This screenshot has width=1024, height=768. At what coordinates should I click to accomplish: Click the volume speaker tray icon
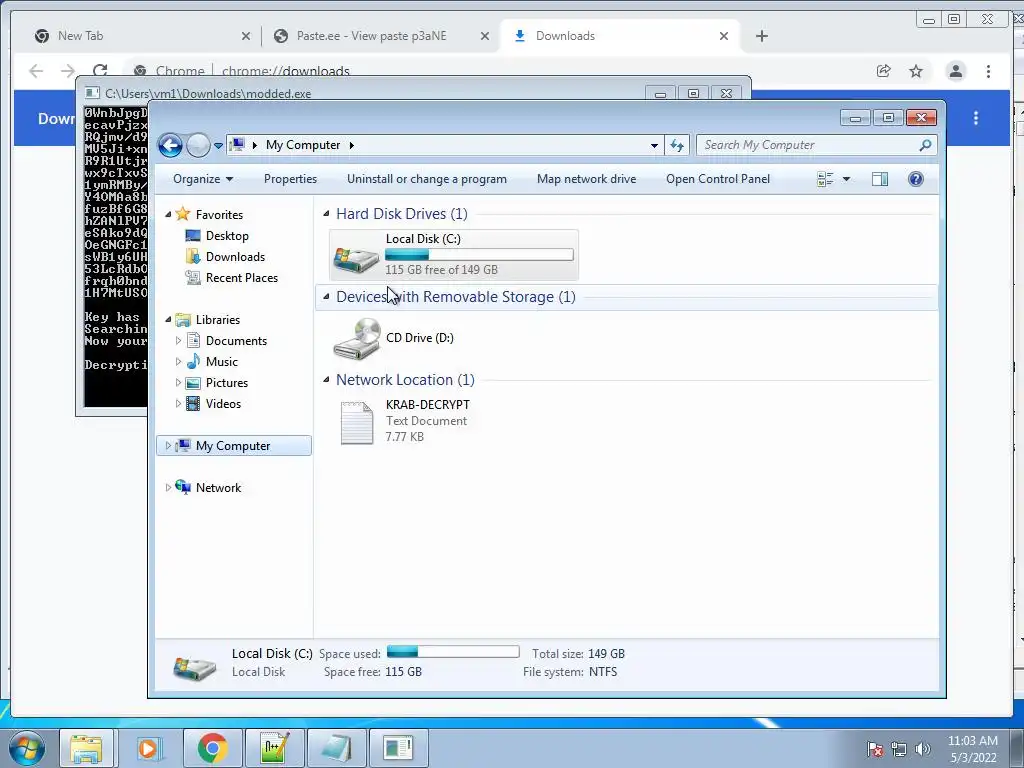pyautogui.click(x=922, y=749)
